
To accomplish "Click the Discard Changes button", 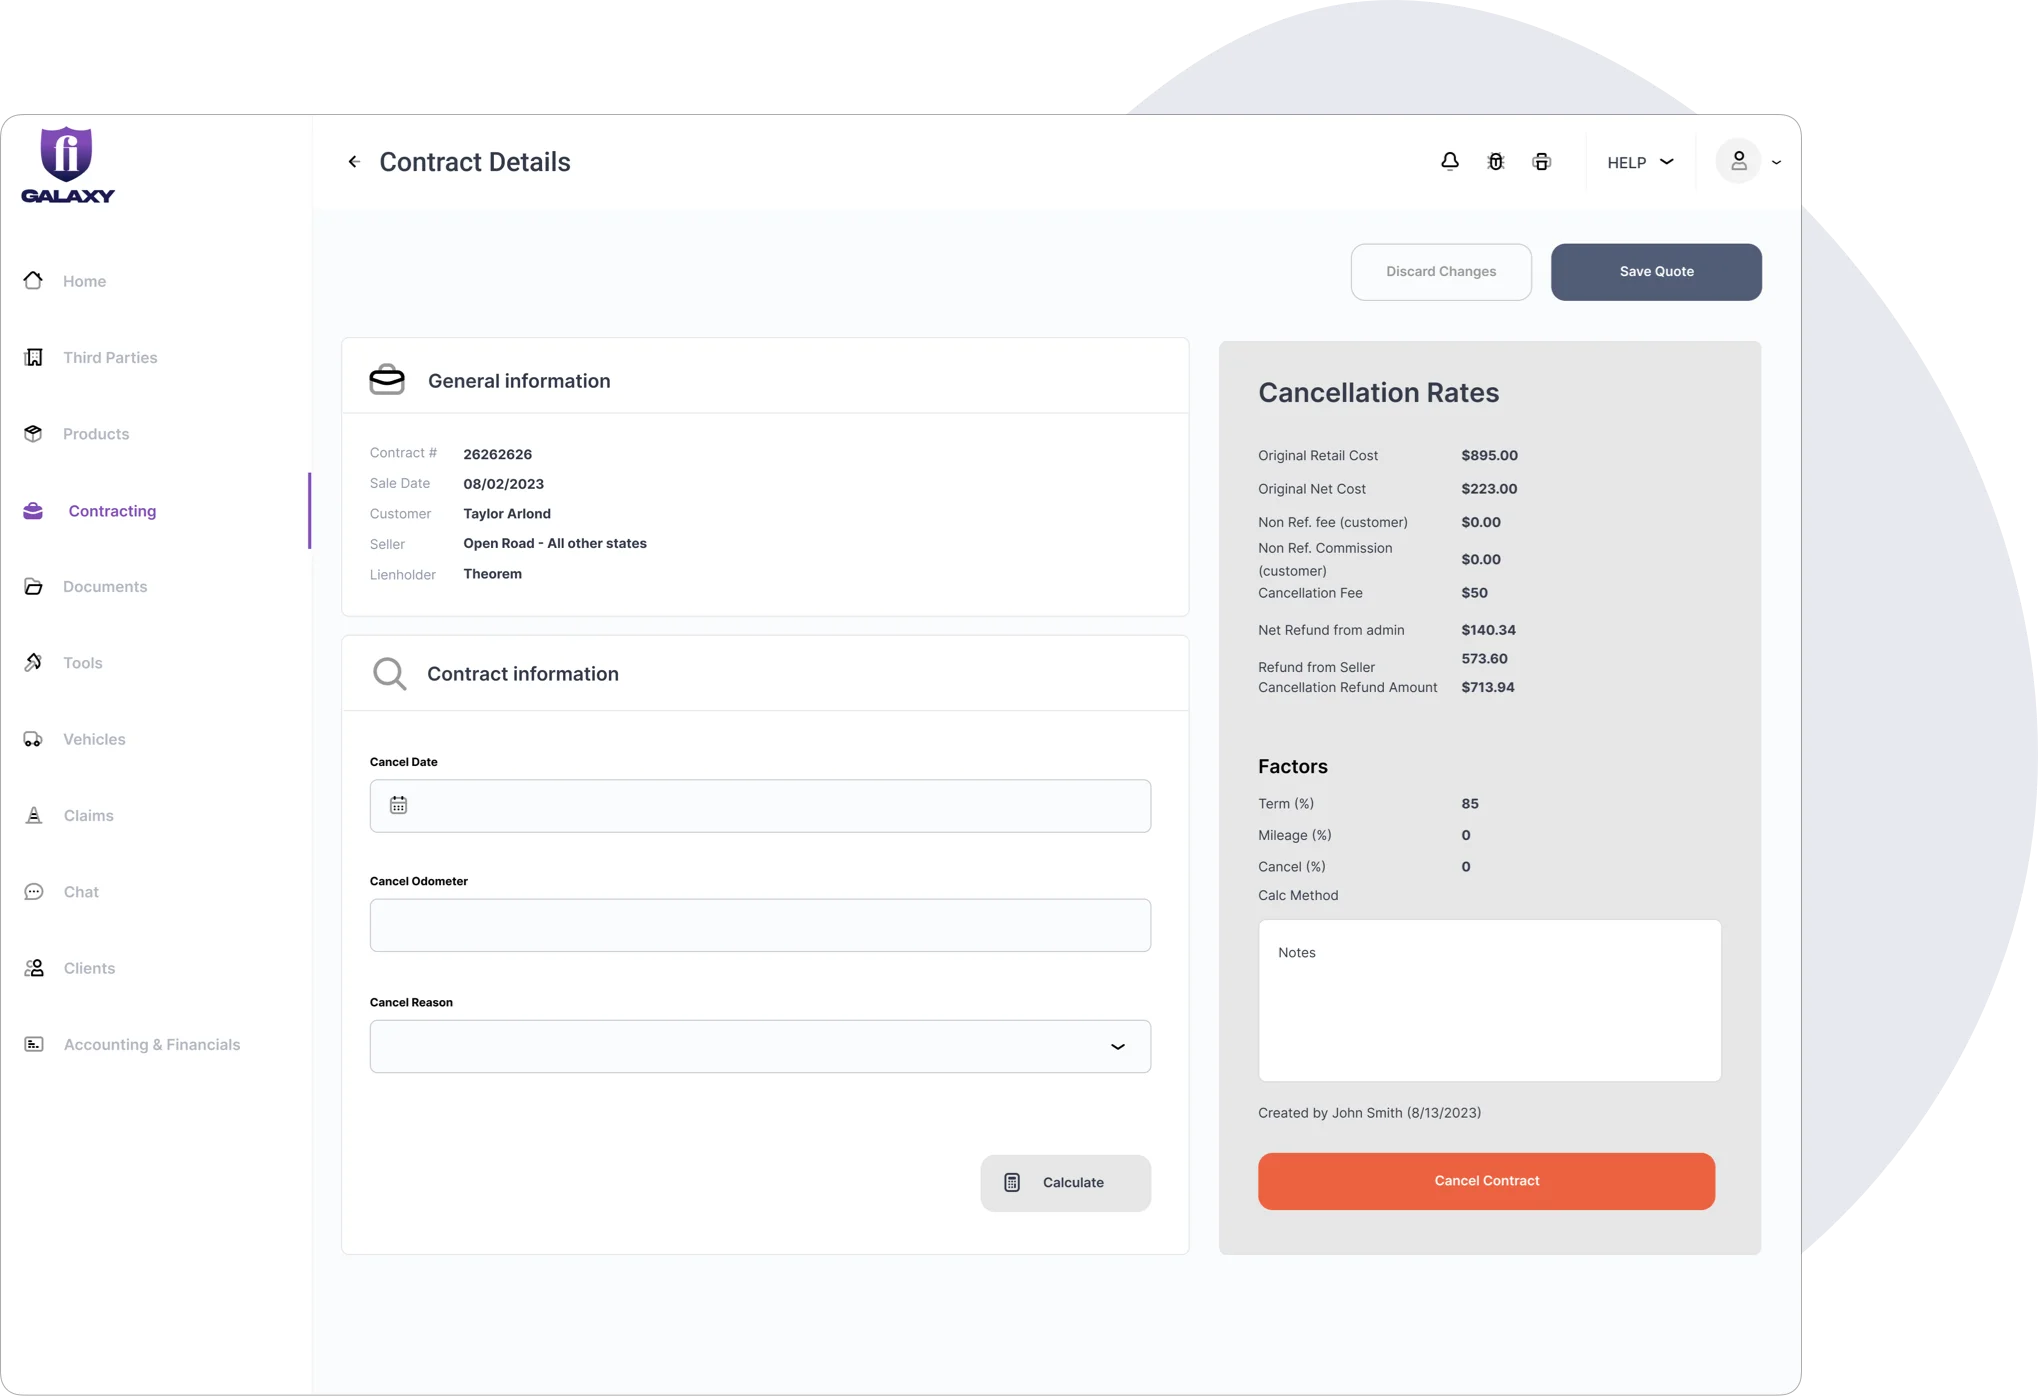I will pos(1440,272).
